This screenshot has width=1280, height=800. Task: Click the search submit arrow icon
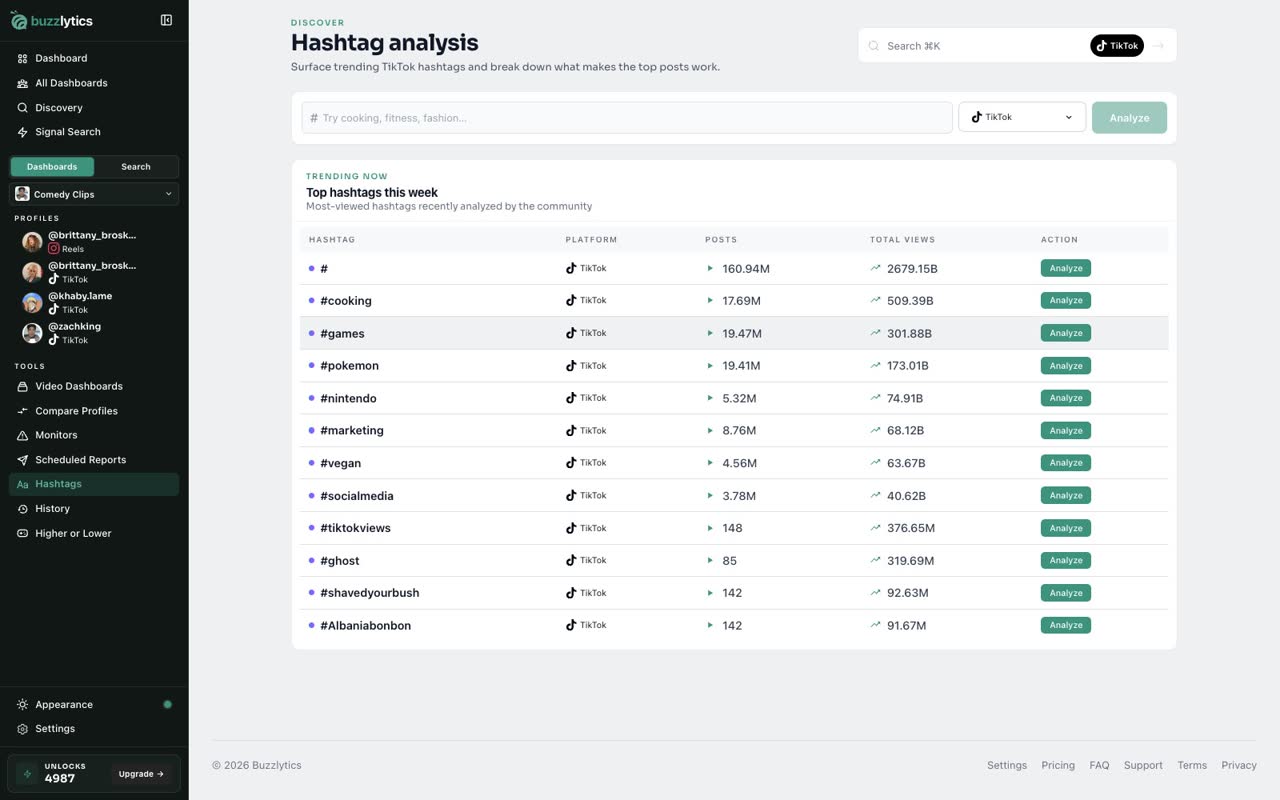pos(1159,45)
